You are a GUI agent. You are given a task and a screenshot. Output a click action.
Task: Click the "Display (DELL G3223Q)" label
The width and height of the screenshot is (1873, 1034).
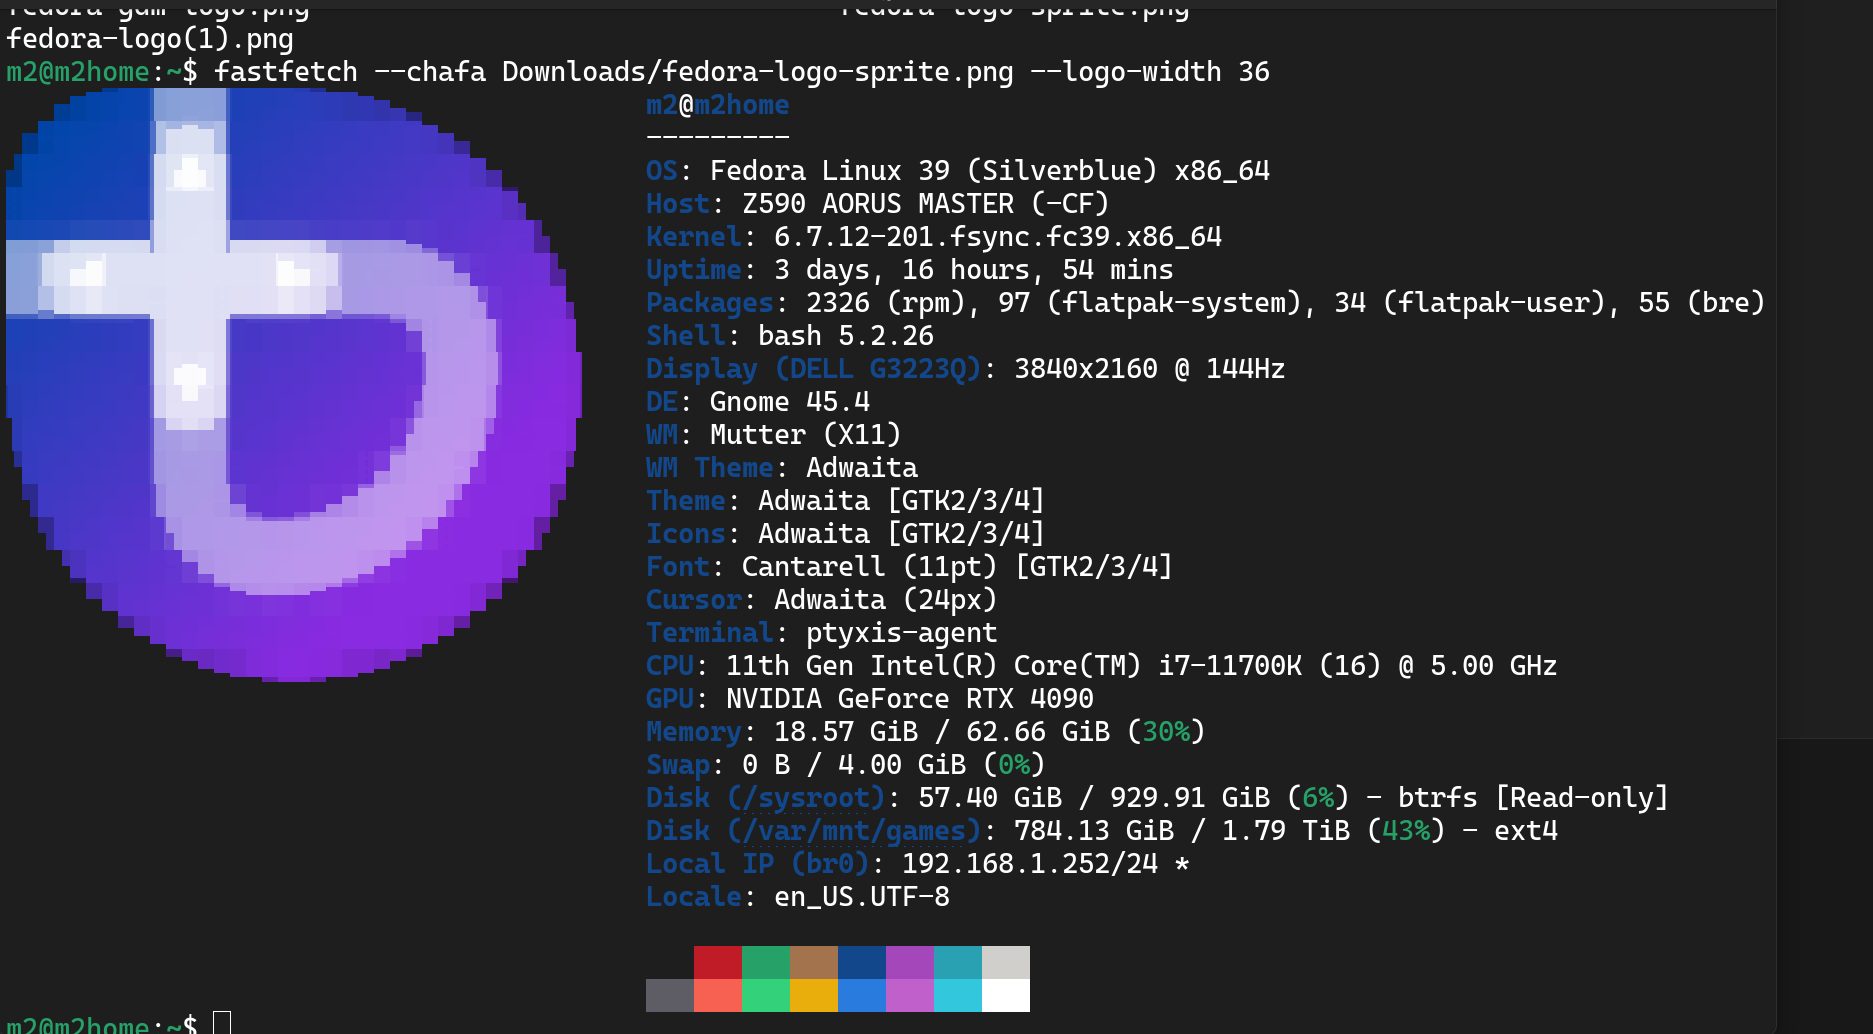pyautogui.click(x=814, y=369)
